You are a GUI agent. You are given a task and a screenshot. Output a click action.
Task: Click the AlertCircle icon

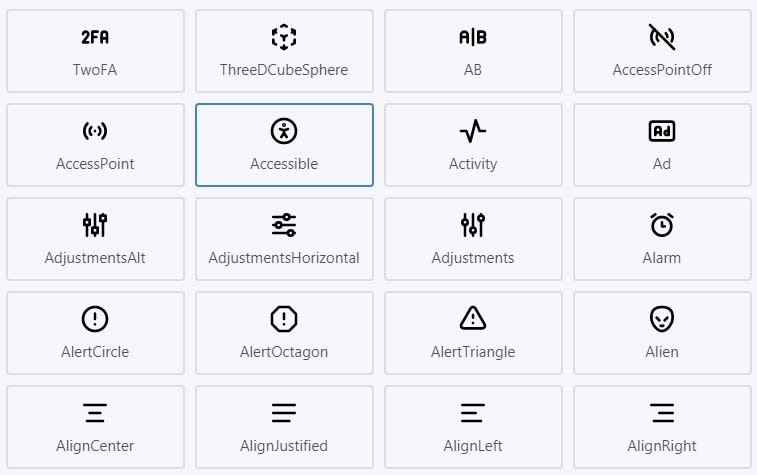click(x=95, y=319)
